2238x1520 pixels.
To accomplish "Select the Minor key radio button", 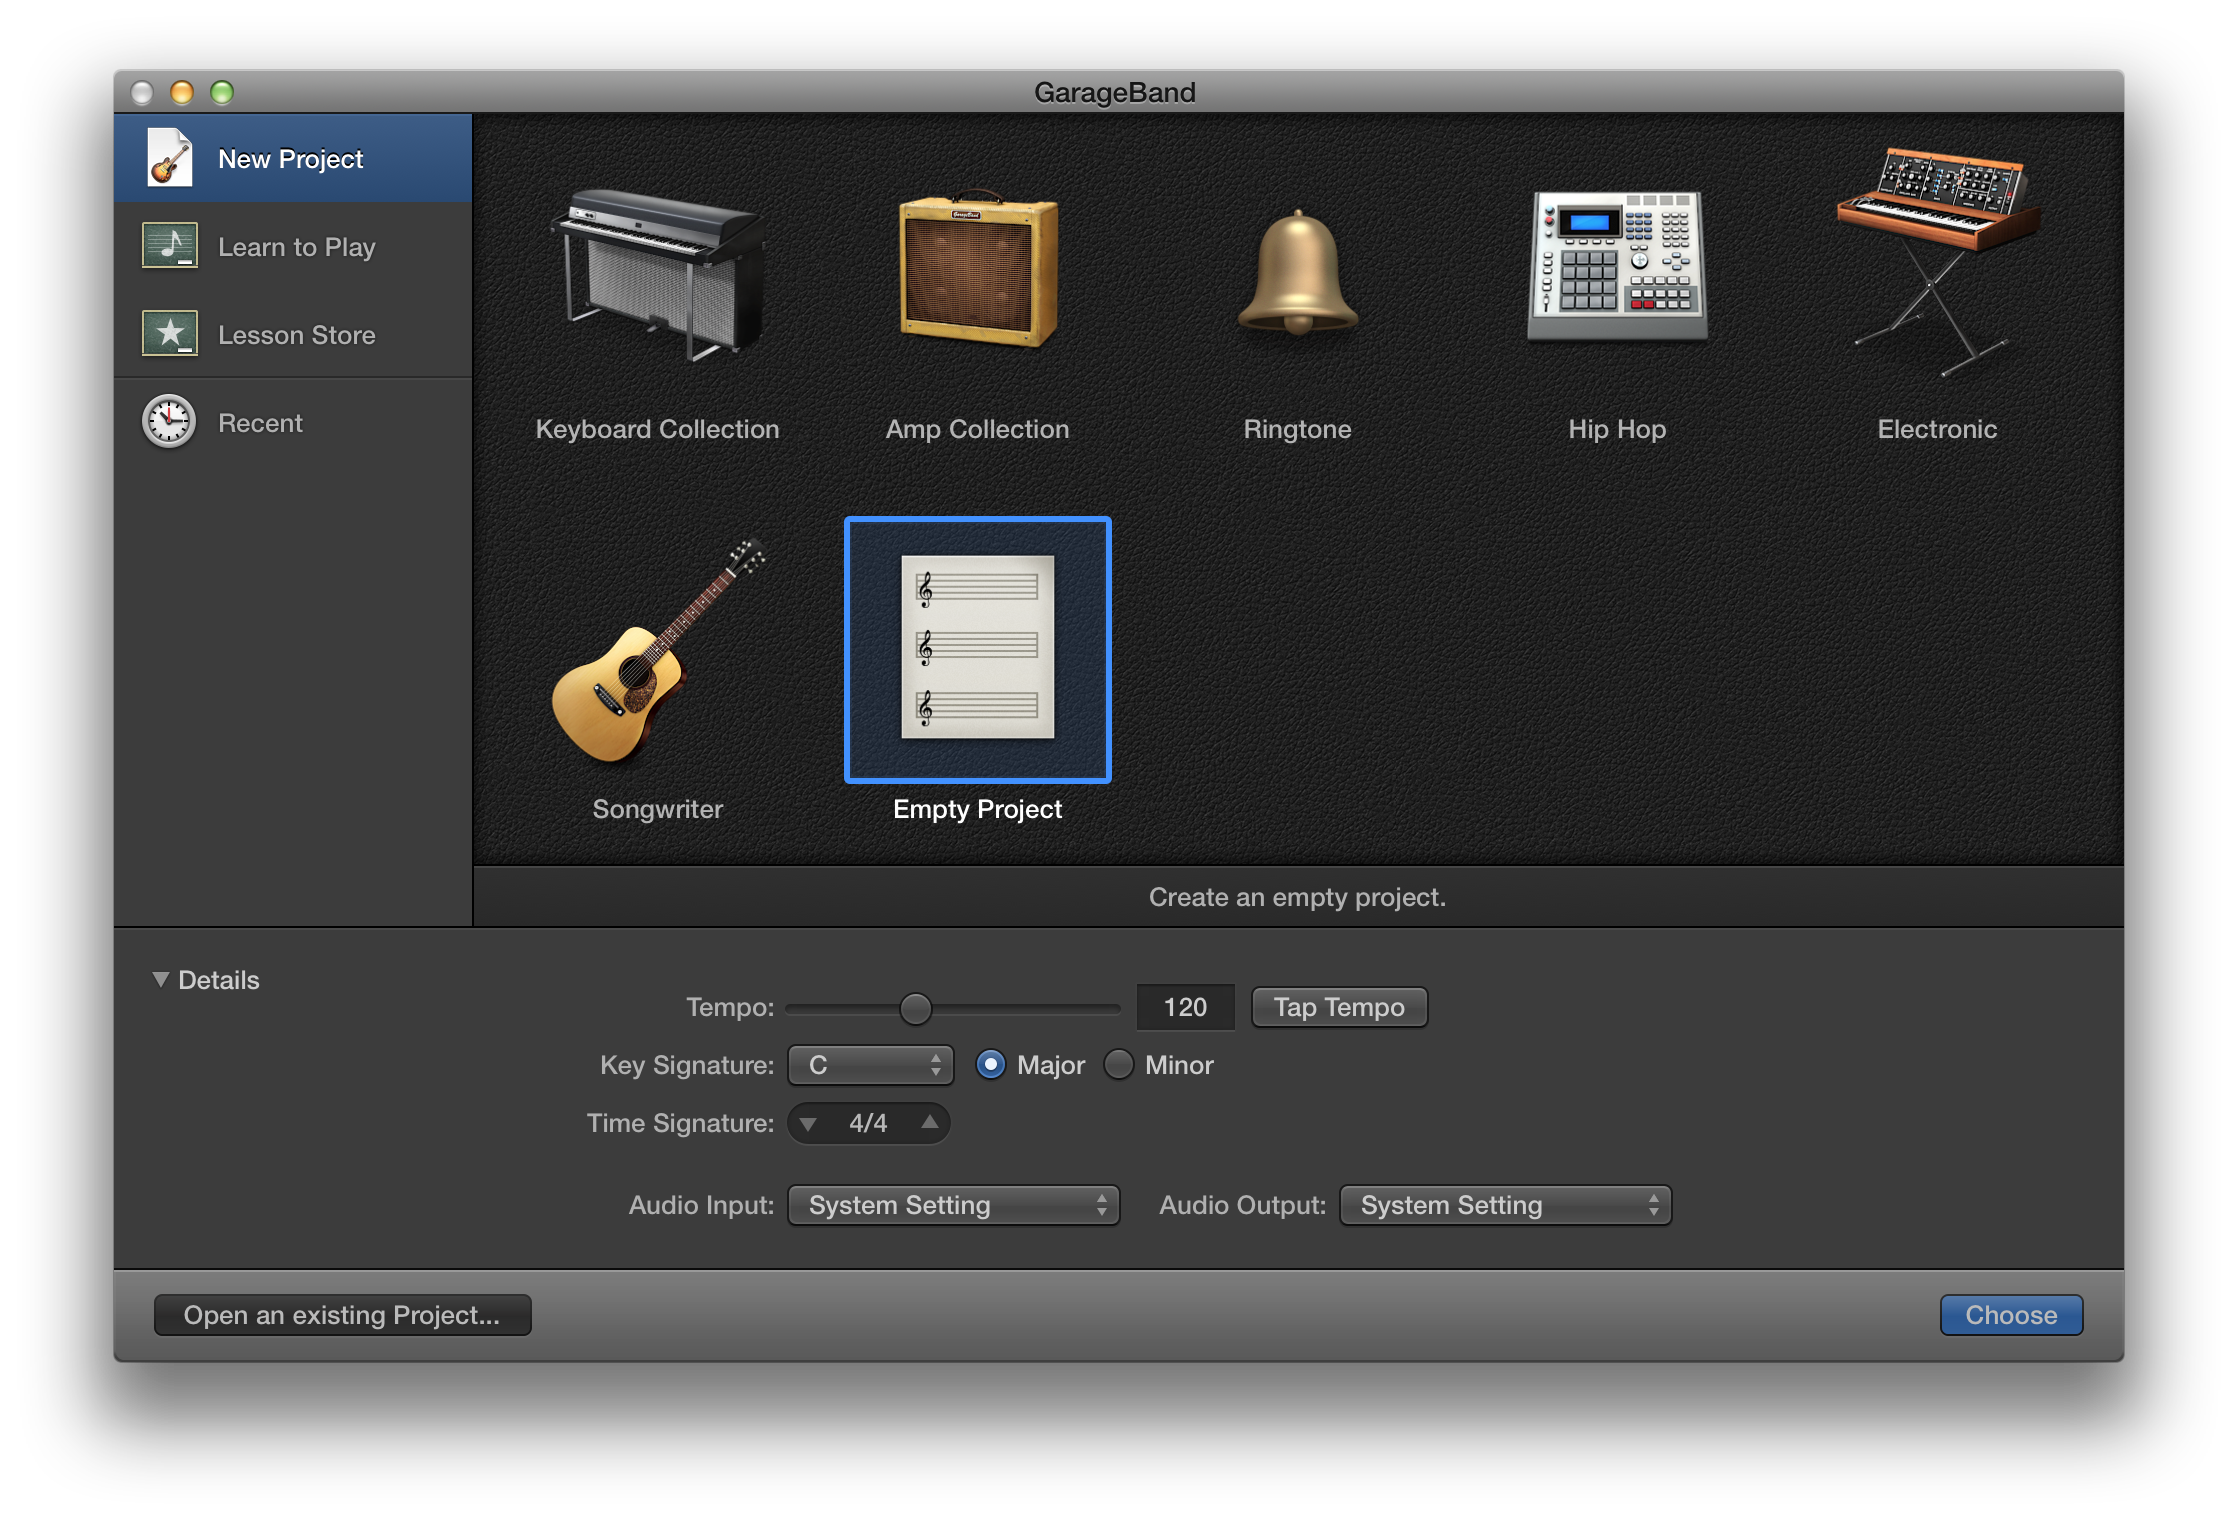I will click(1118, 1065).
